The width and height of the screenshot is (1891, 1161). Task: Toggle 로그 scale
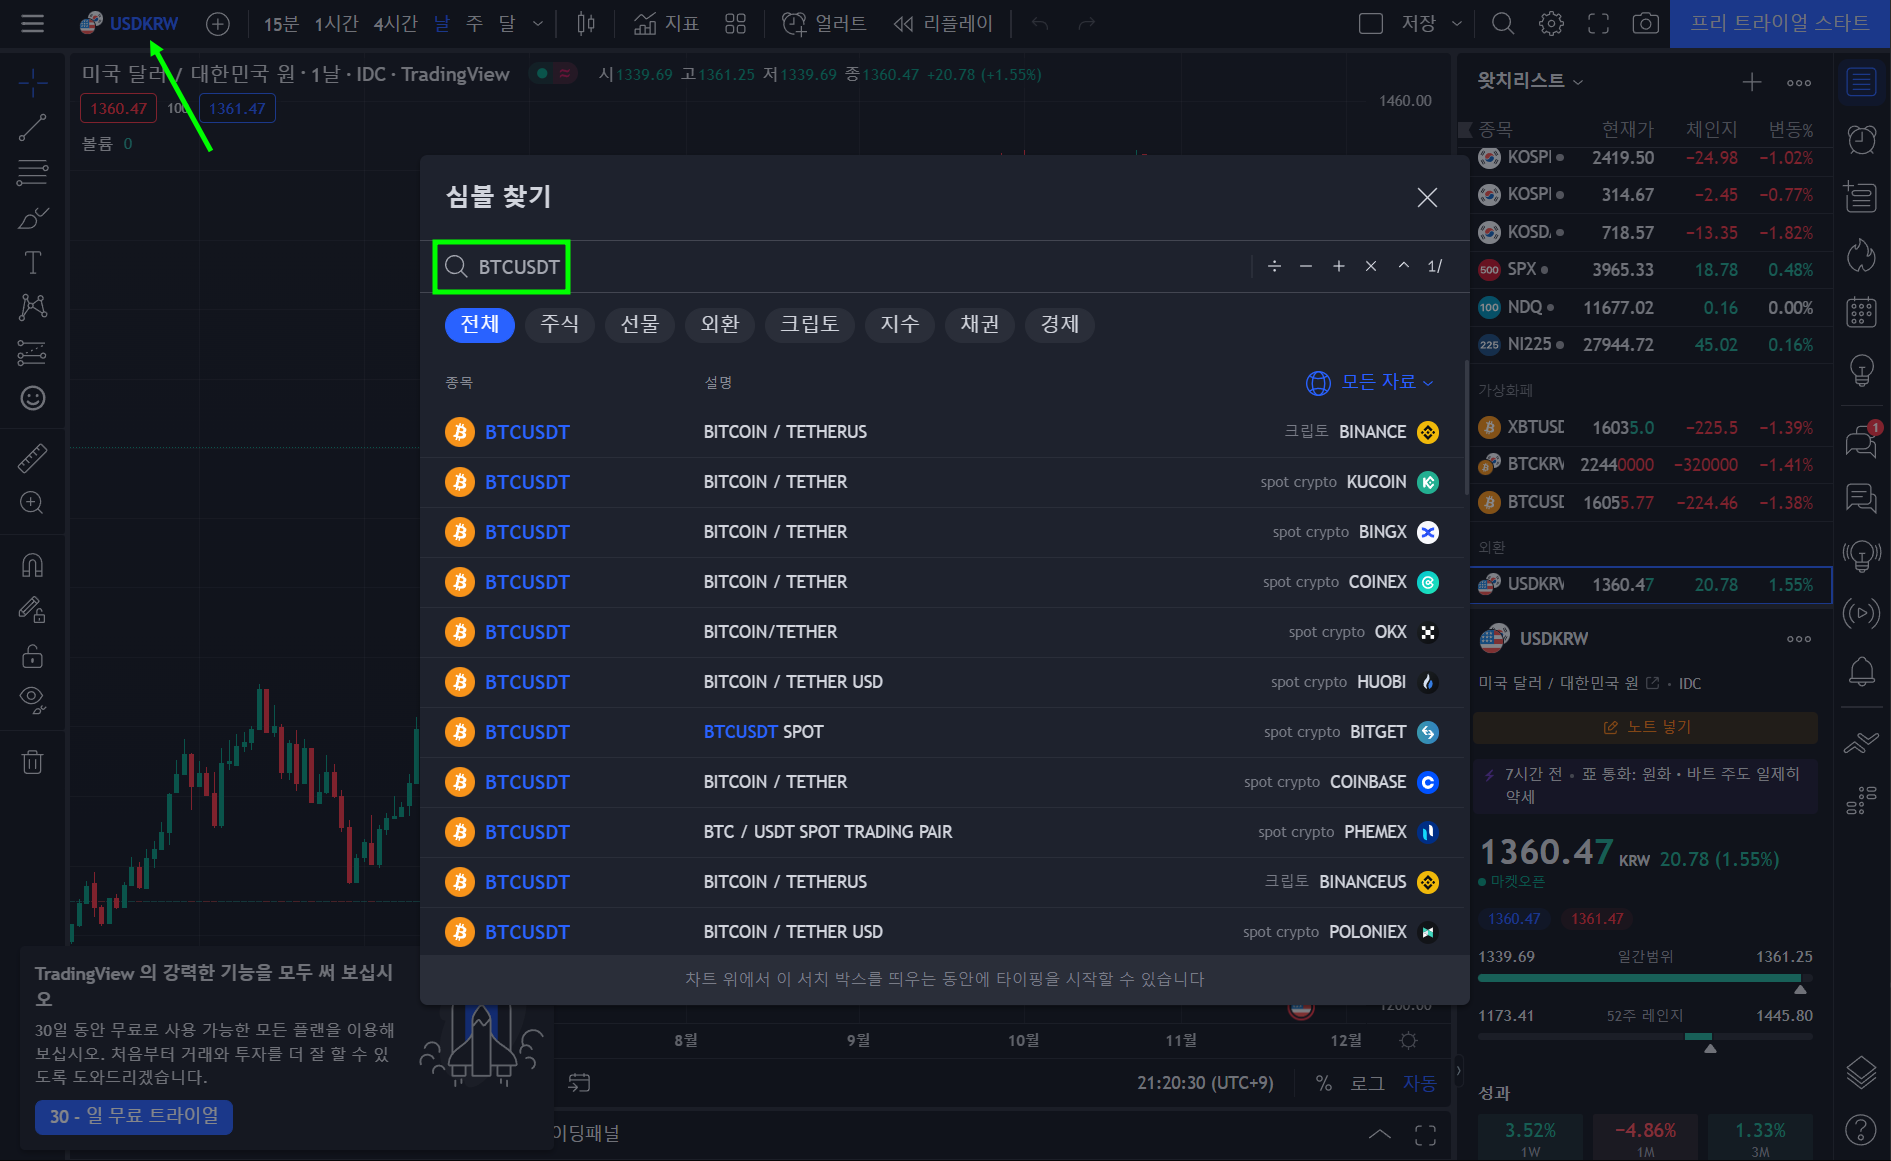click(x=1367, y=1083)
